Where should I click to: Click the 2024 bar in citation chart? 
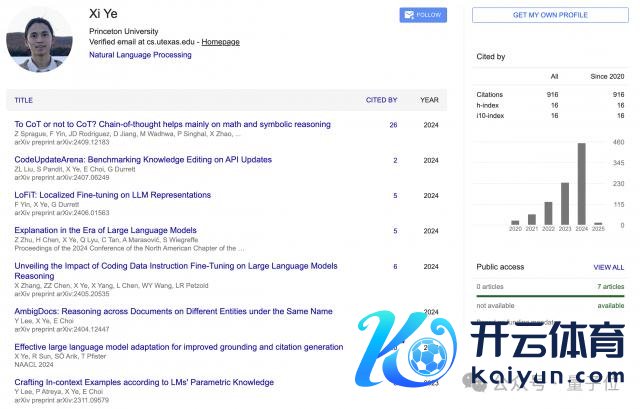[x=581, y=184]
